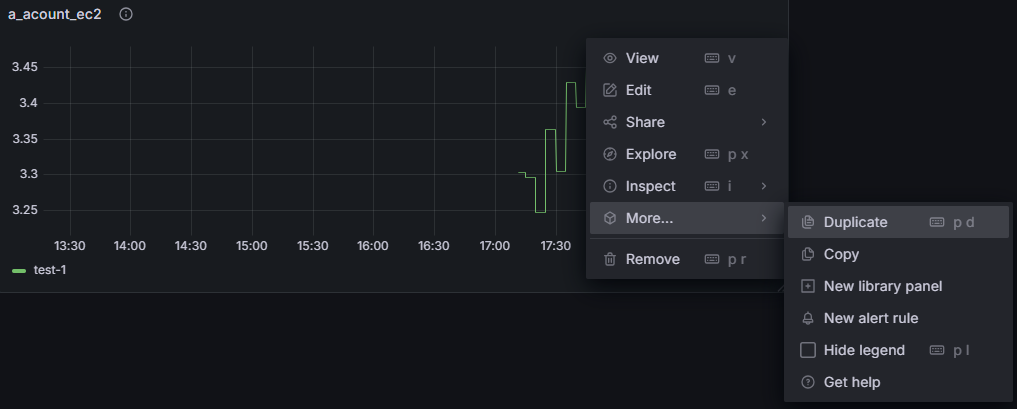The image size is (1017, 409).
Task: Select Copy in the submenu
Action: click(x=898, y=254)
